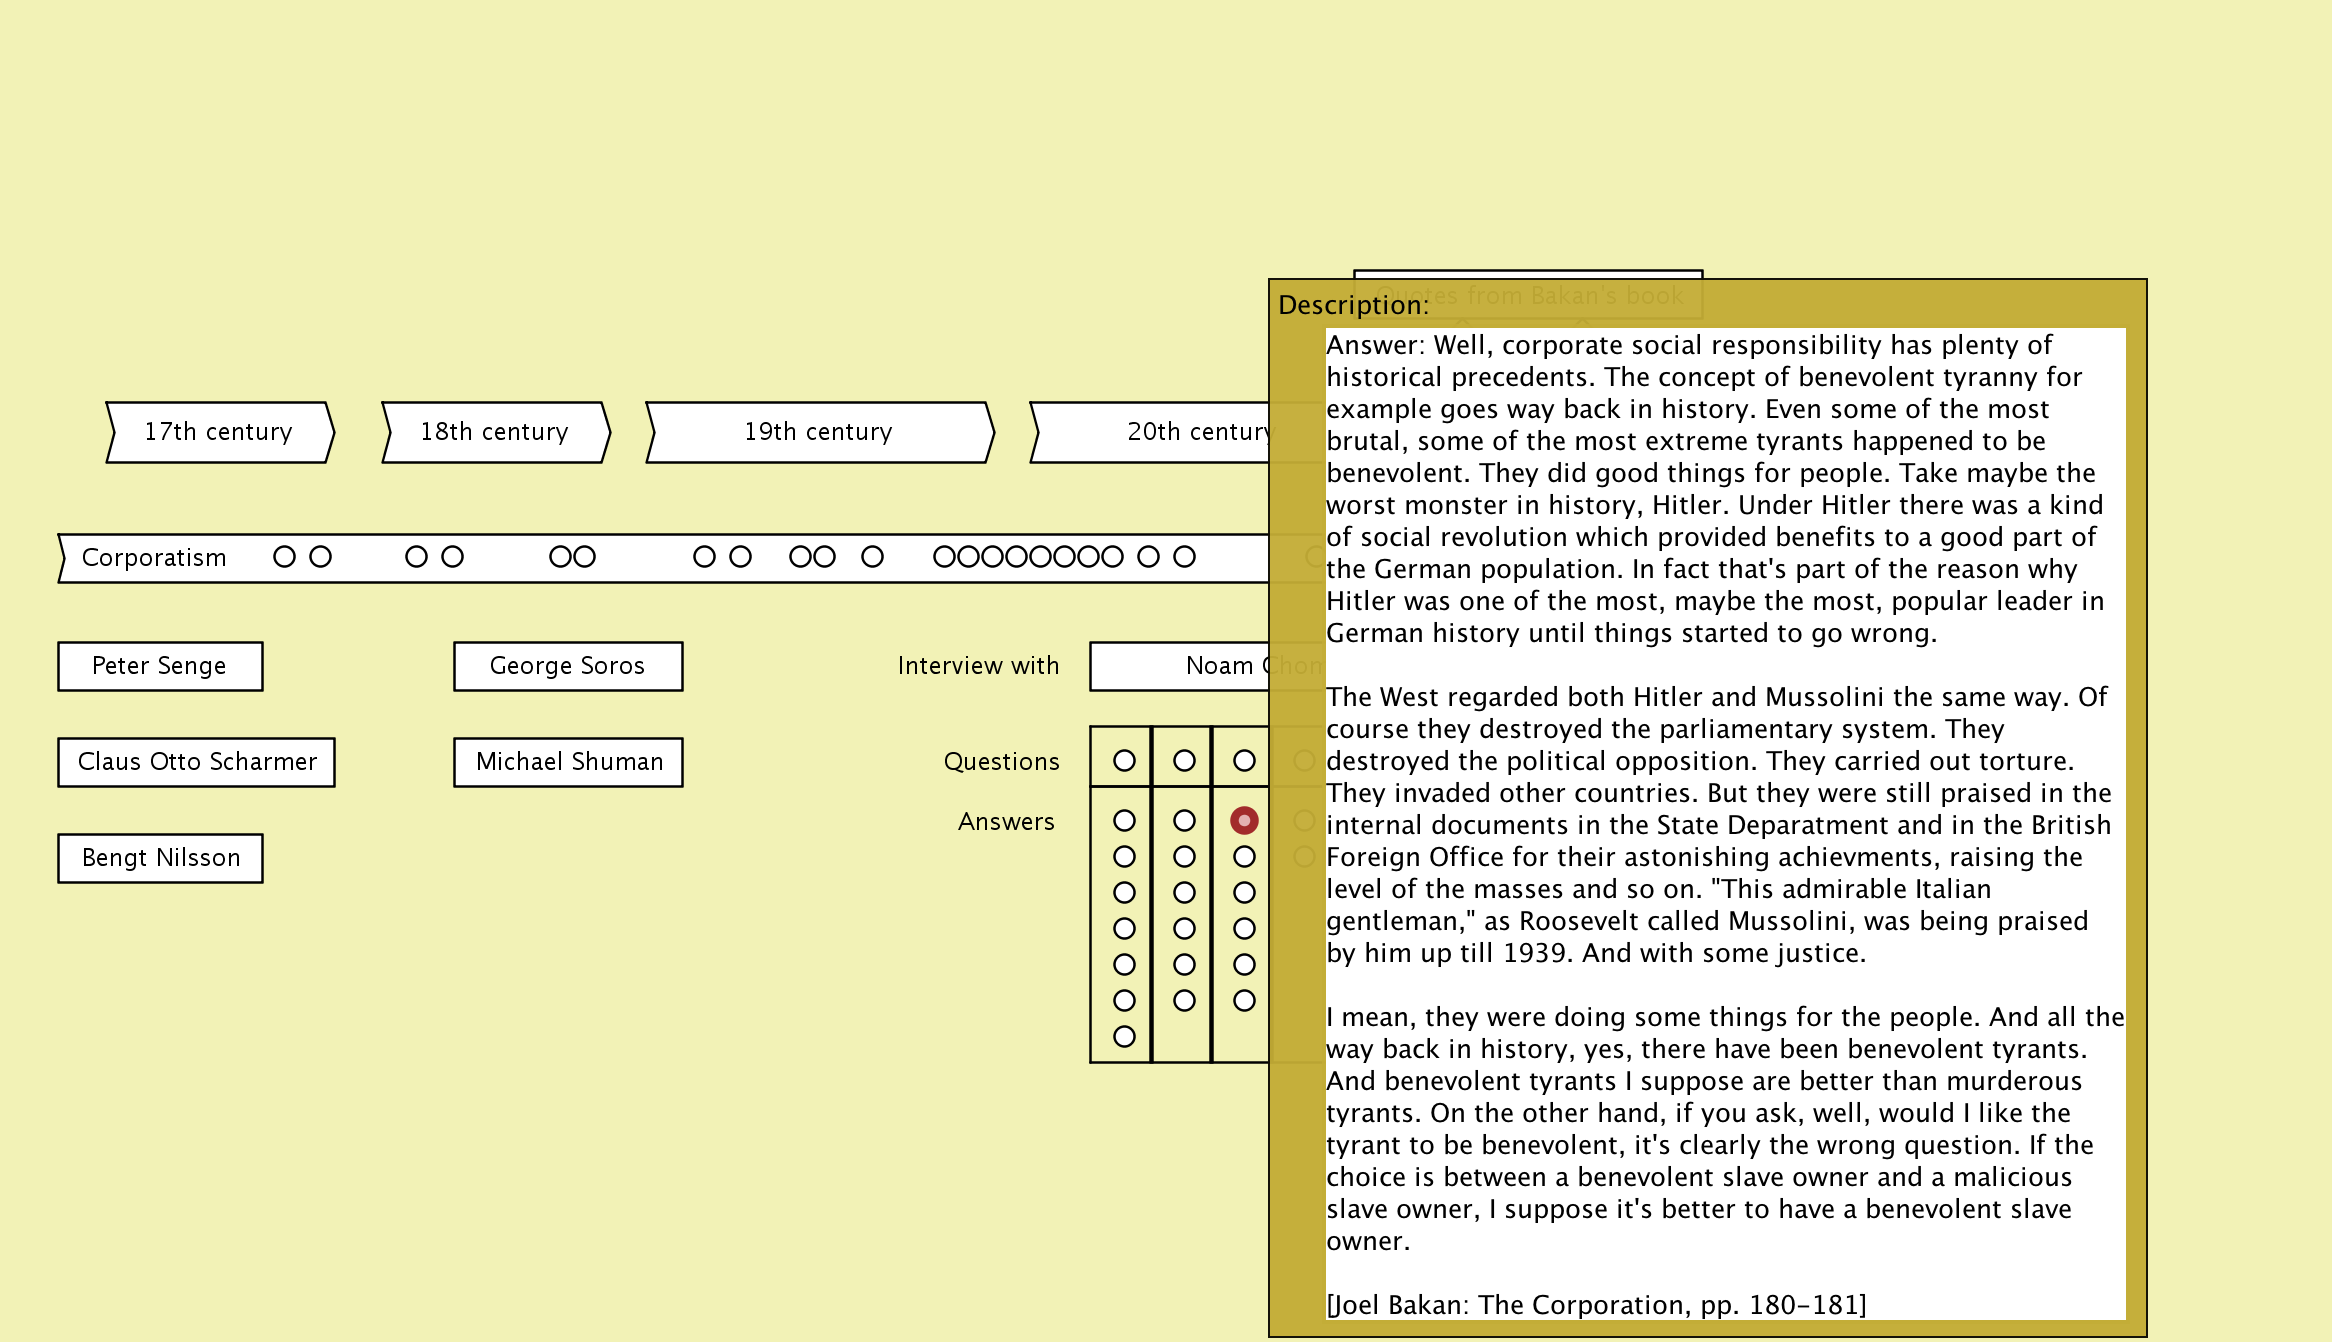Click the Bengt Nilsson box
Image resolution: width=2332 pixels, height=1342 pixels.
click(x=160, y=858)
